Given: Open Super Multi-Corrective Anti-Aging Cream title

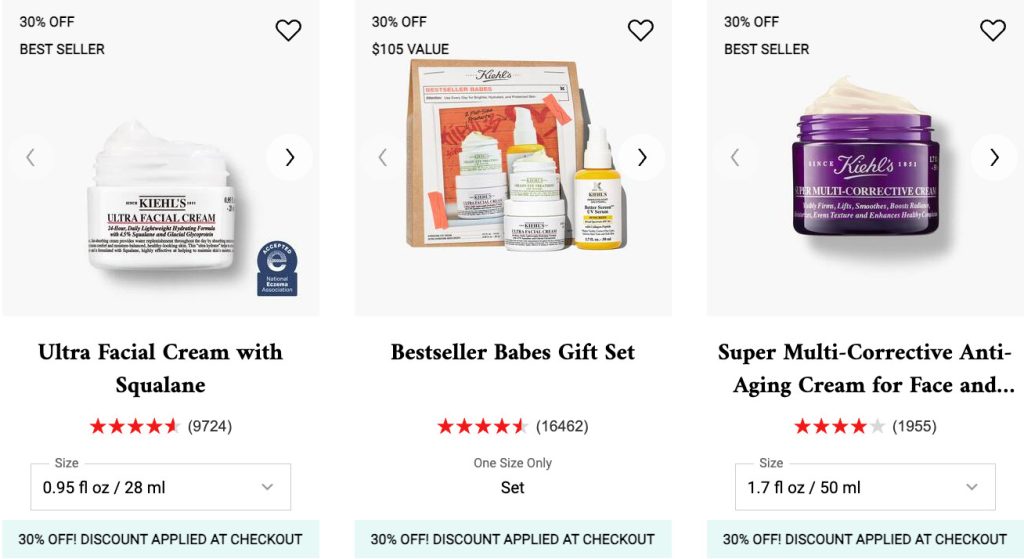Looking at the screenshot, I should pyautogui.click(x=865, y=368).
